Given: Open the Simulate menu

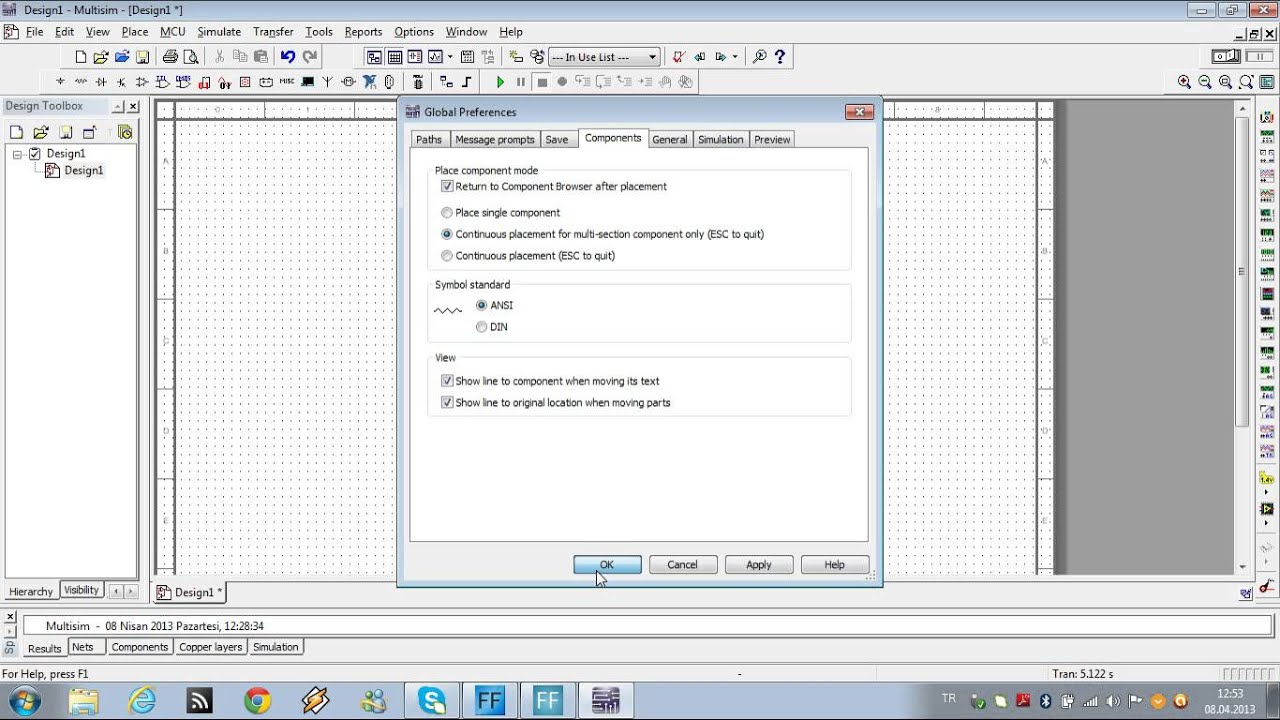Looking at the screenshot, I should click(x=219, y=32).
